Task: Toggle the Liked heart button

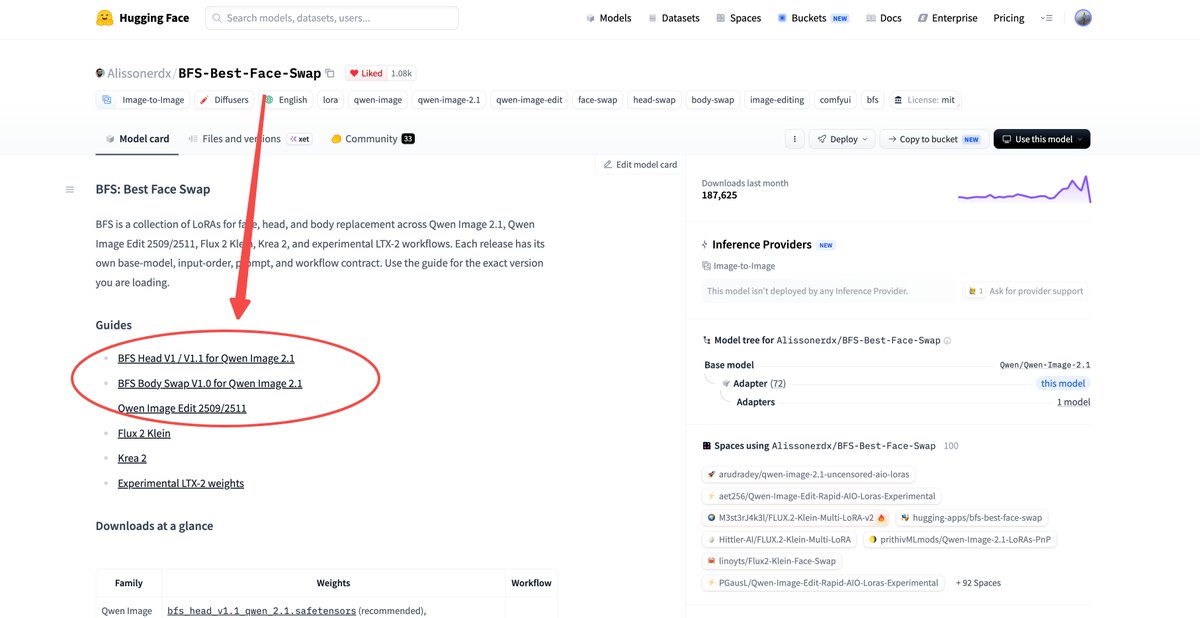Action: 365,73
